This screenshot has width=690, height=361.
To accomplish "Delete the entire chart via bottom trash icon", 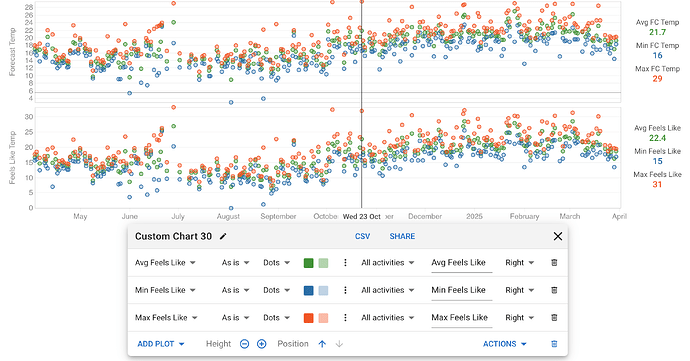I will 554,344.
